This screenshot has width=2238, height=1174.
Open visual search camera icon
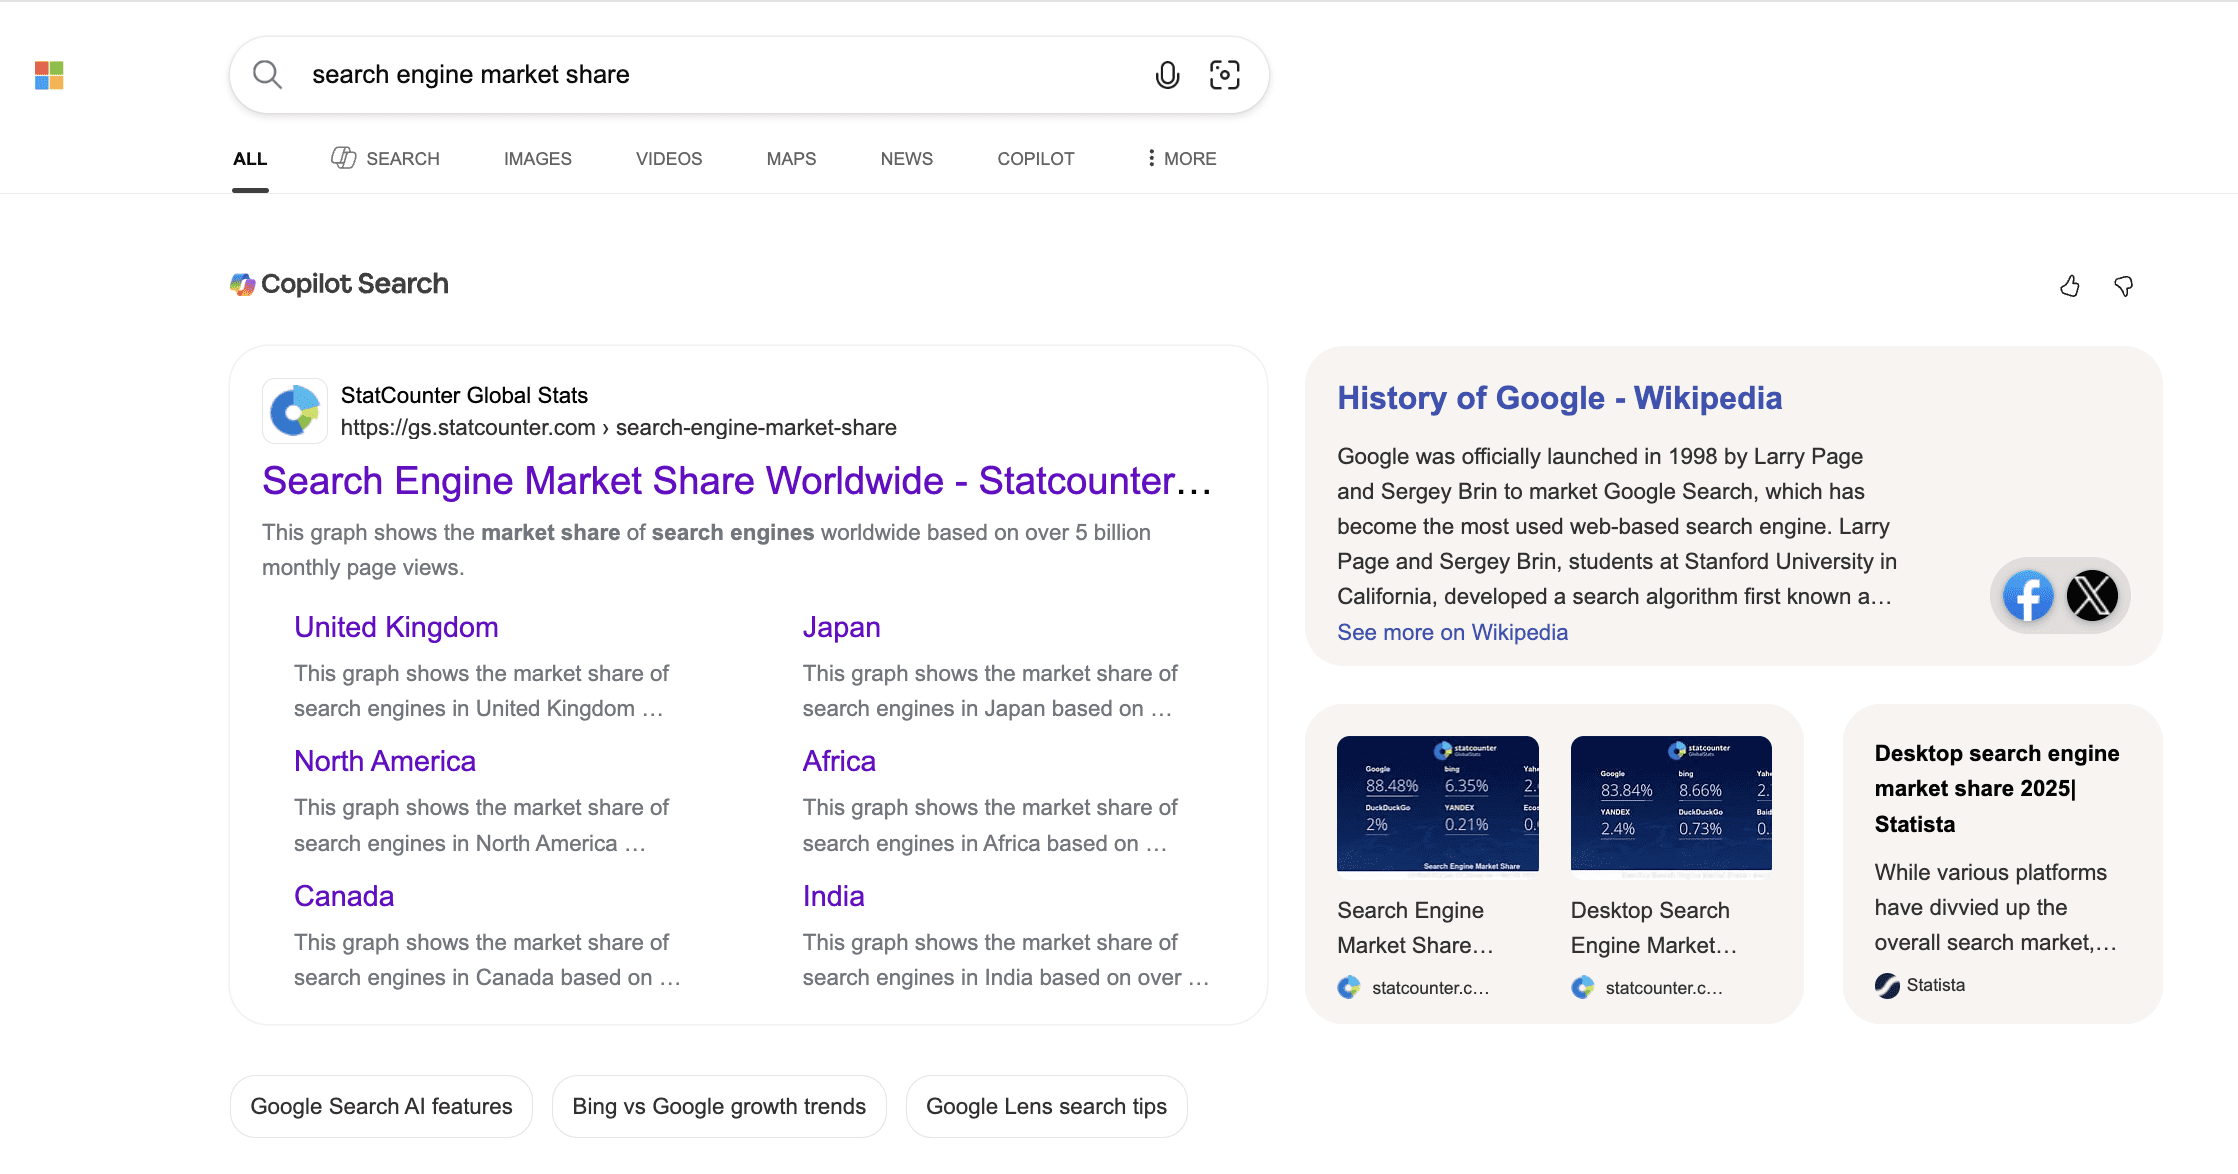pos(1224,75)
